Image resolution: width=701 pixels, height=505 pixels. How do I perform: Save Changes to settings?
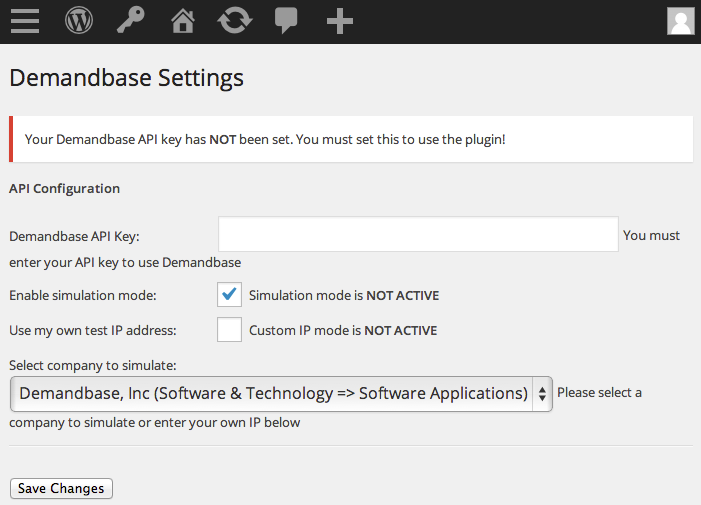(61, 488)
